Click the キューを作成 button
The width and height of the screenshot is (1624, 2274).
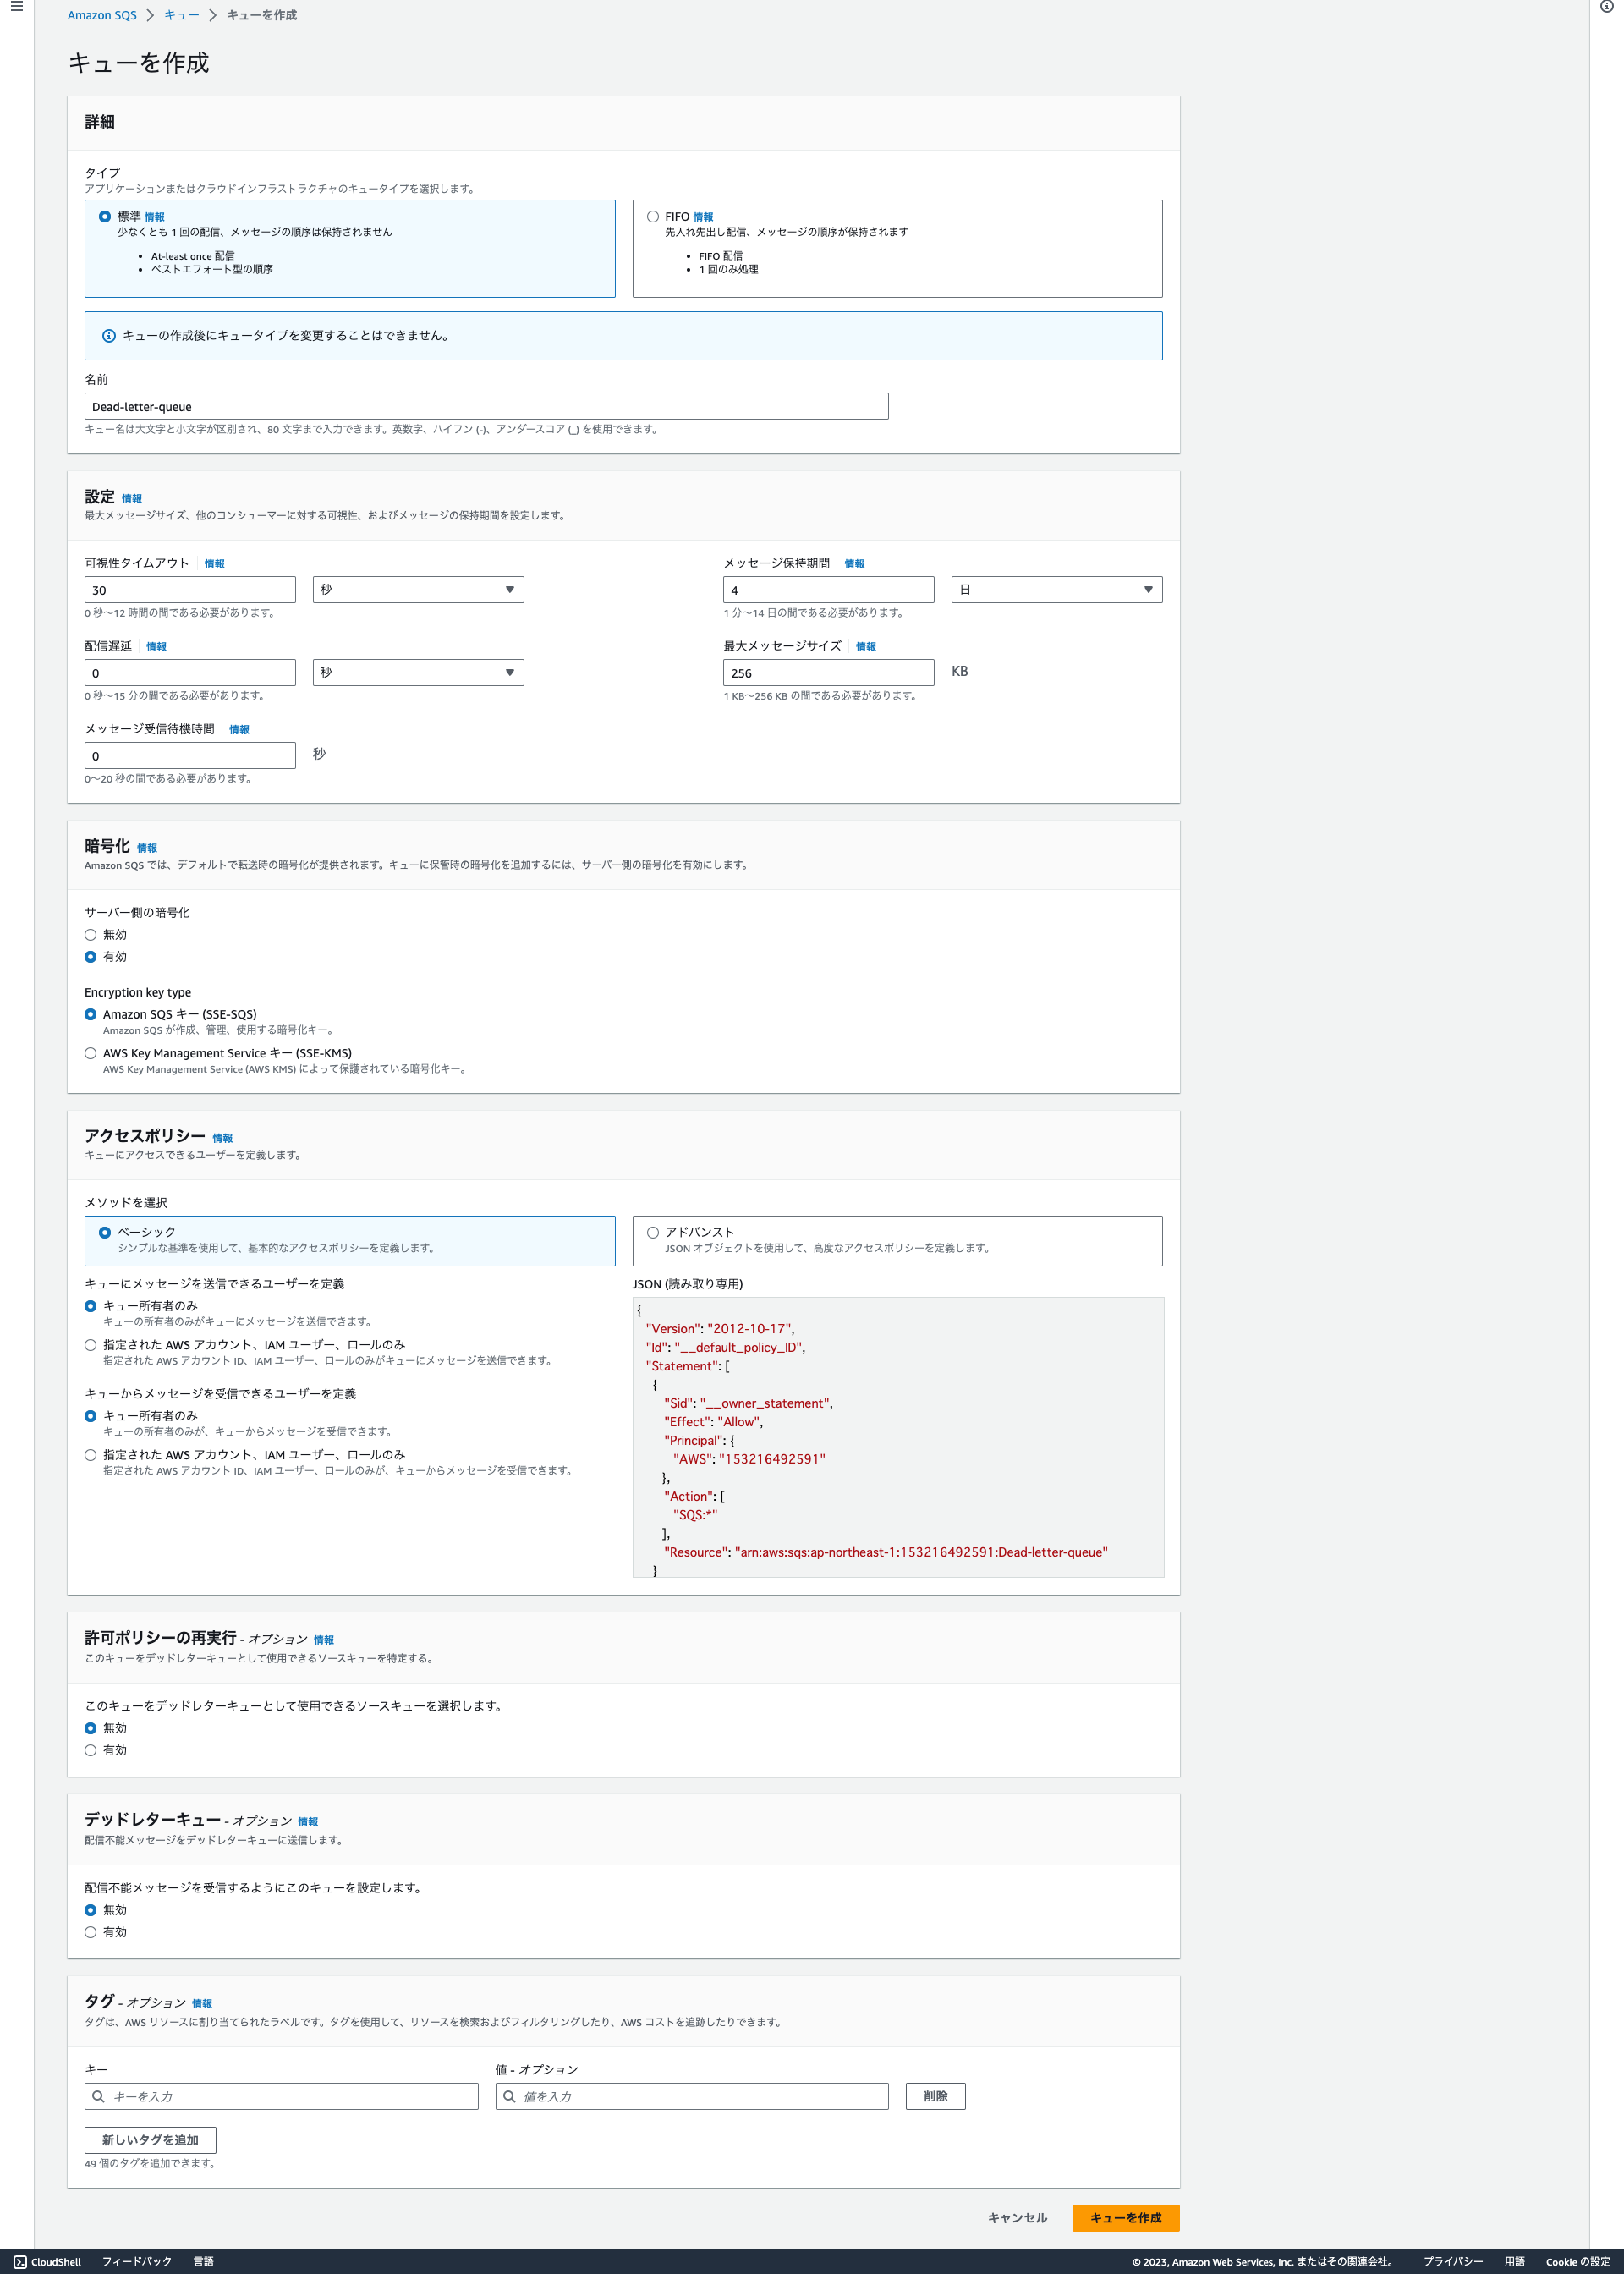click(1125, 2218)
